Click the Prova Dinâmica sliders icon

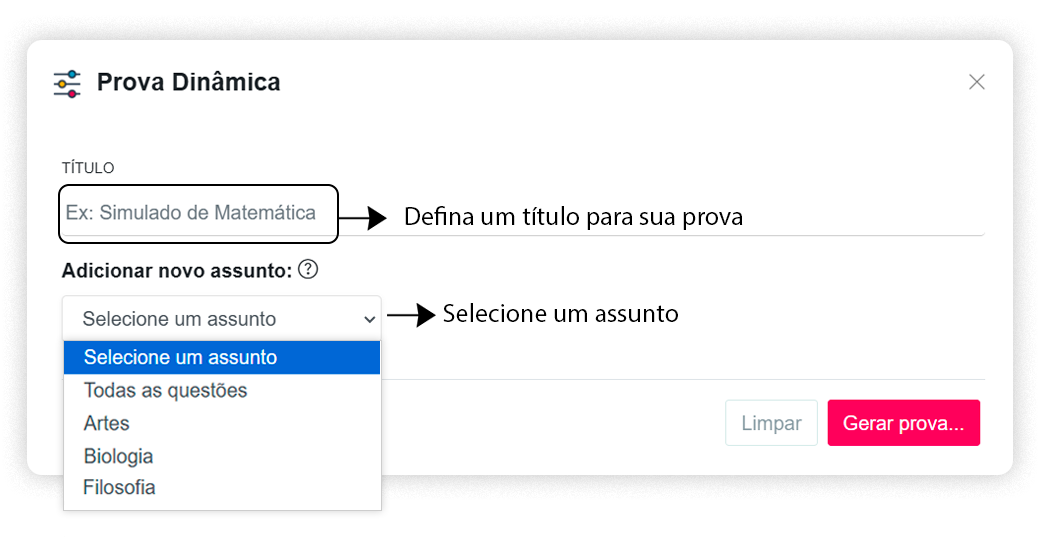(x=67, y=84)
